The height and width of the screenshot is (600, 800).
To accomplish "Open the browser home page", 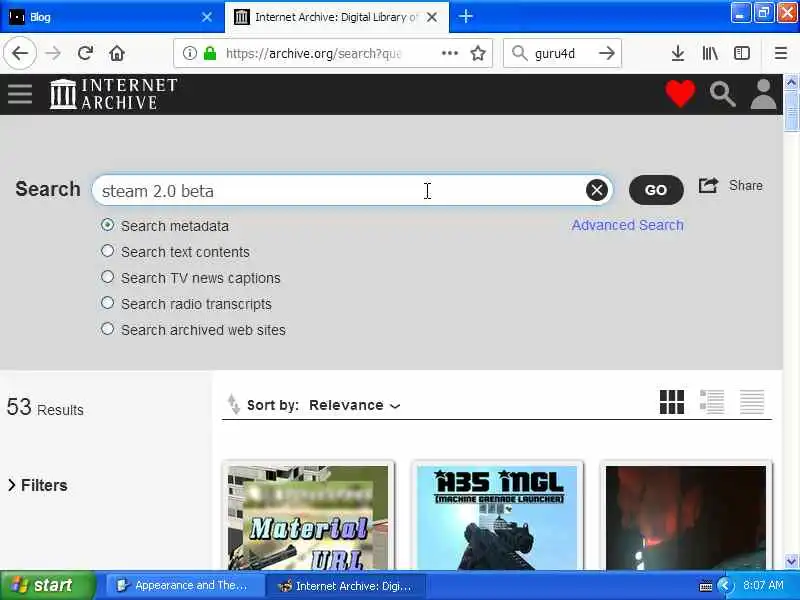I will pyautogui.click(x=117, y=53).
